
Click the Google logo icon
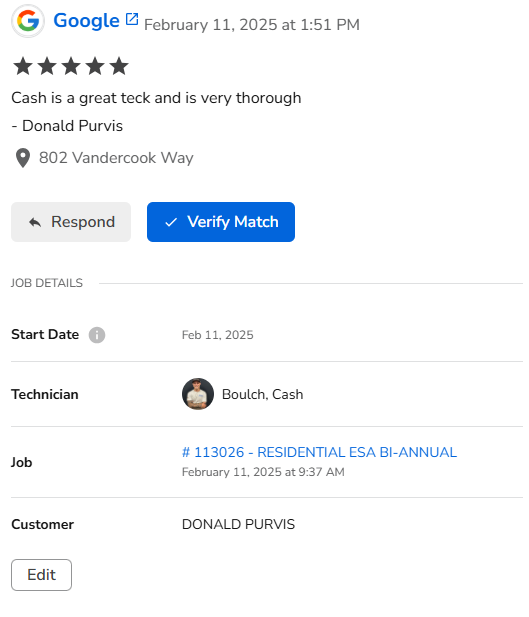[x=28, y=21]
